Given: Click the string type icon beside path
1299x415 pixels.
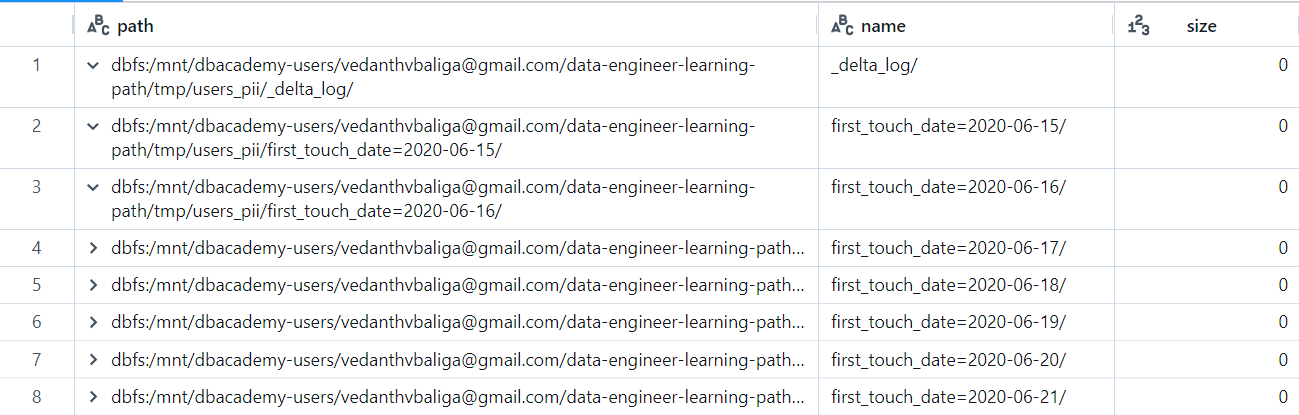Looking at the screenshot, I should (x=97, y=26).
